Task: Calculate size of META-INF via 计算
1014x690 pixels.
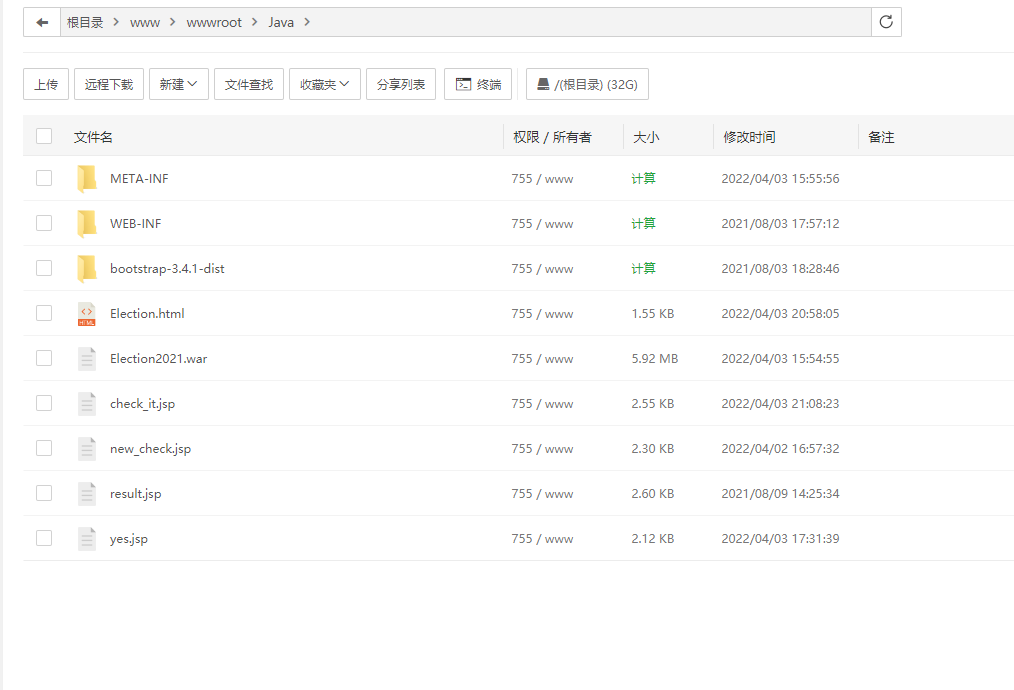Action: tap(643, 178)
